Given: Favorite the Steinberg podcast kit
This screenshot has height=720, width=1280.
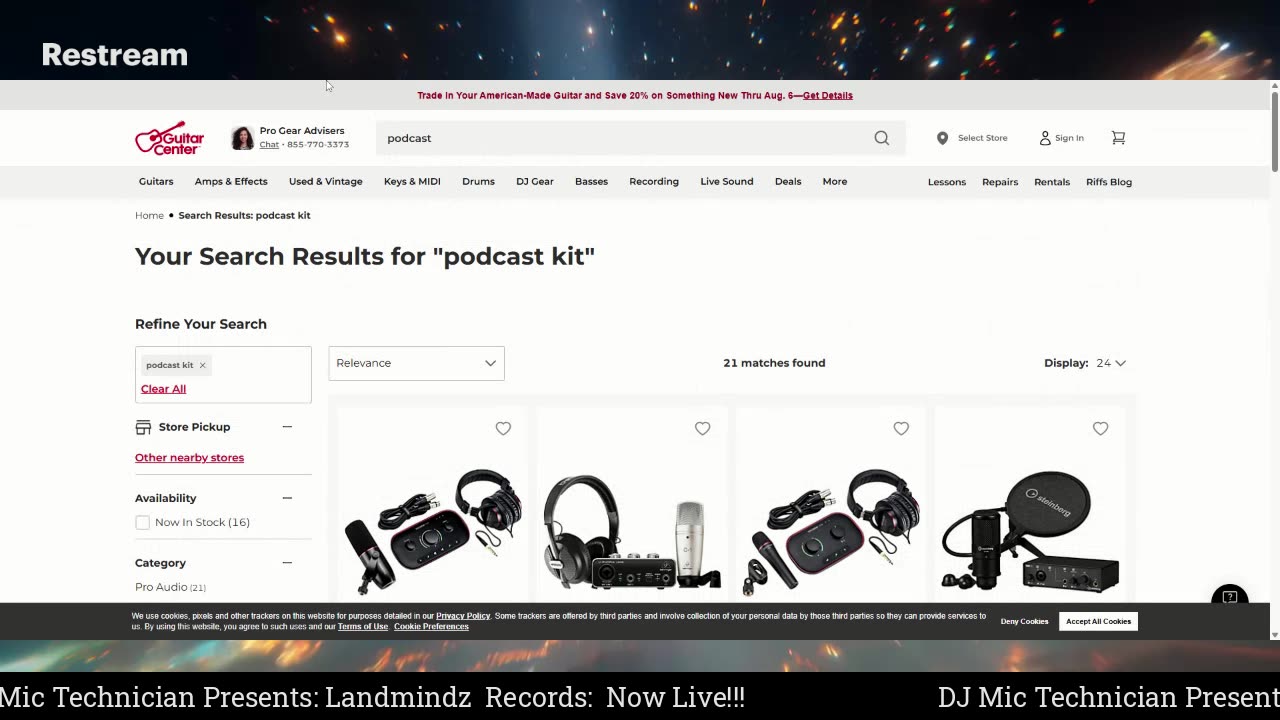Looking at the screenshot, I should click(x=1100, y=428).
